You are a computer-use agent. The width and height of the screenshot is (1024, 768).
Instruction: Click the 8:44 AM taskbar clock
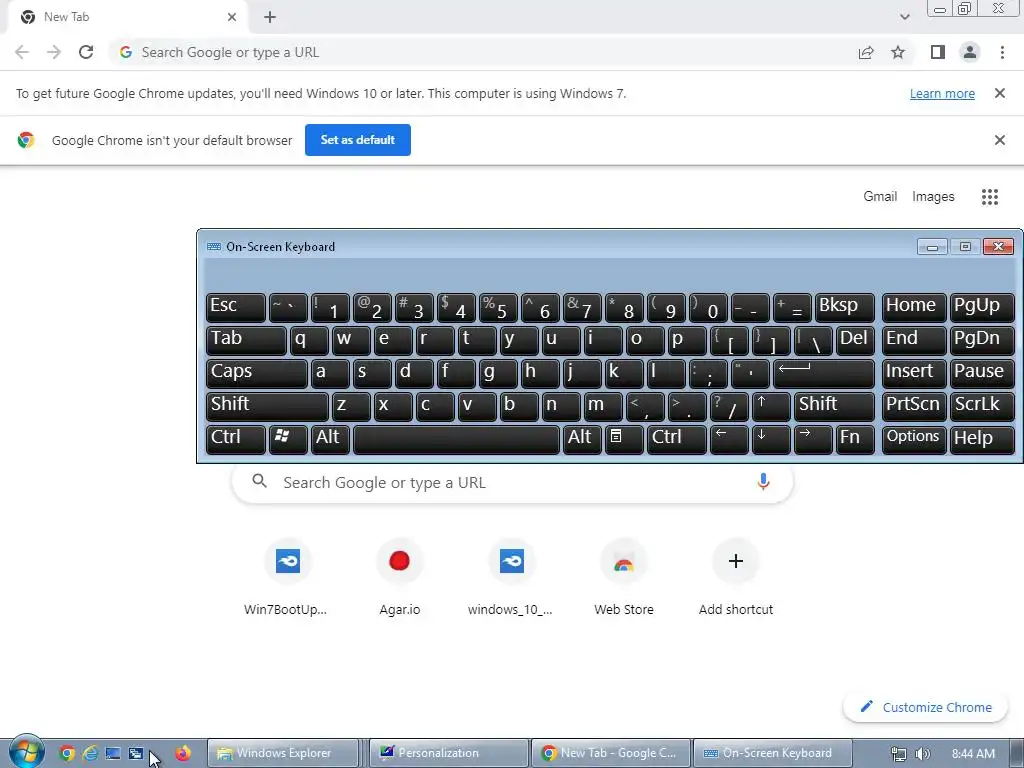tap(973, 754)
